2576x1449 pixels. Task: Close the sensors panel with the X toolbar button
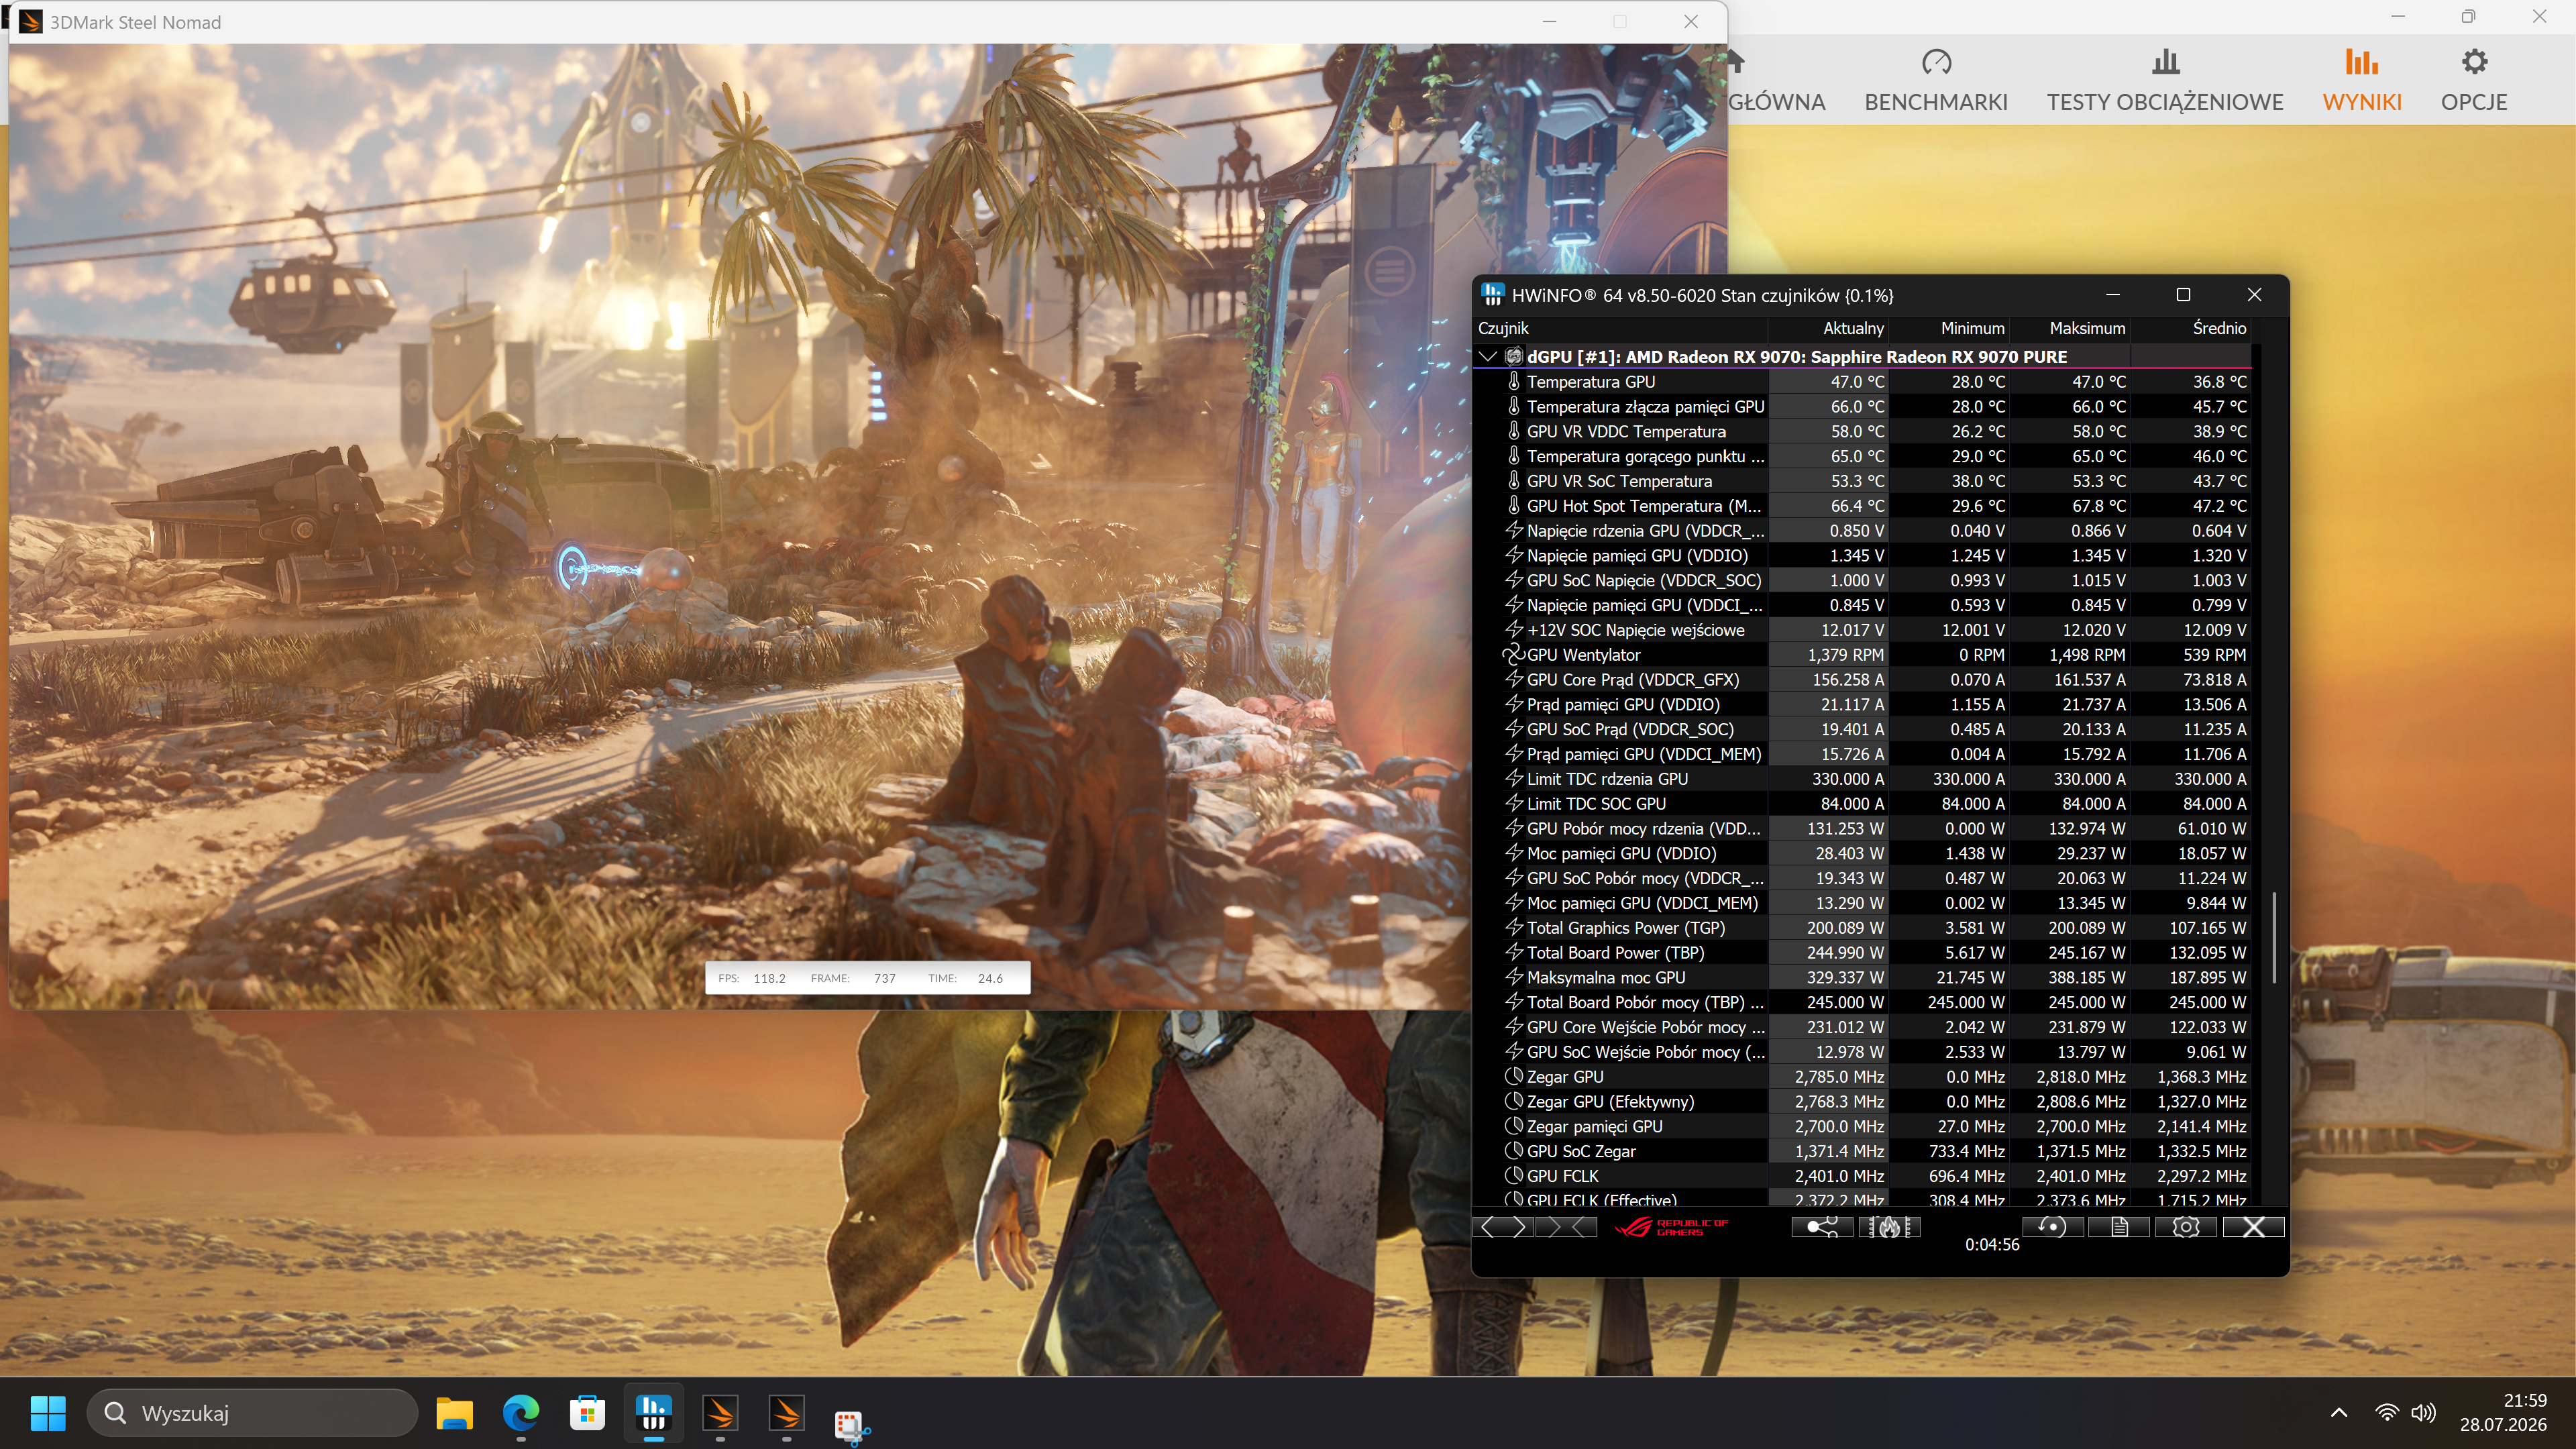point(2253,1227)
